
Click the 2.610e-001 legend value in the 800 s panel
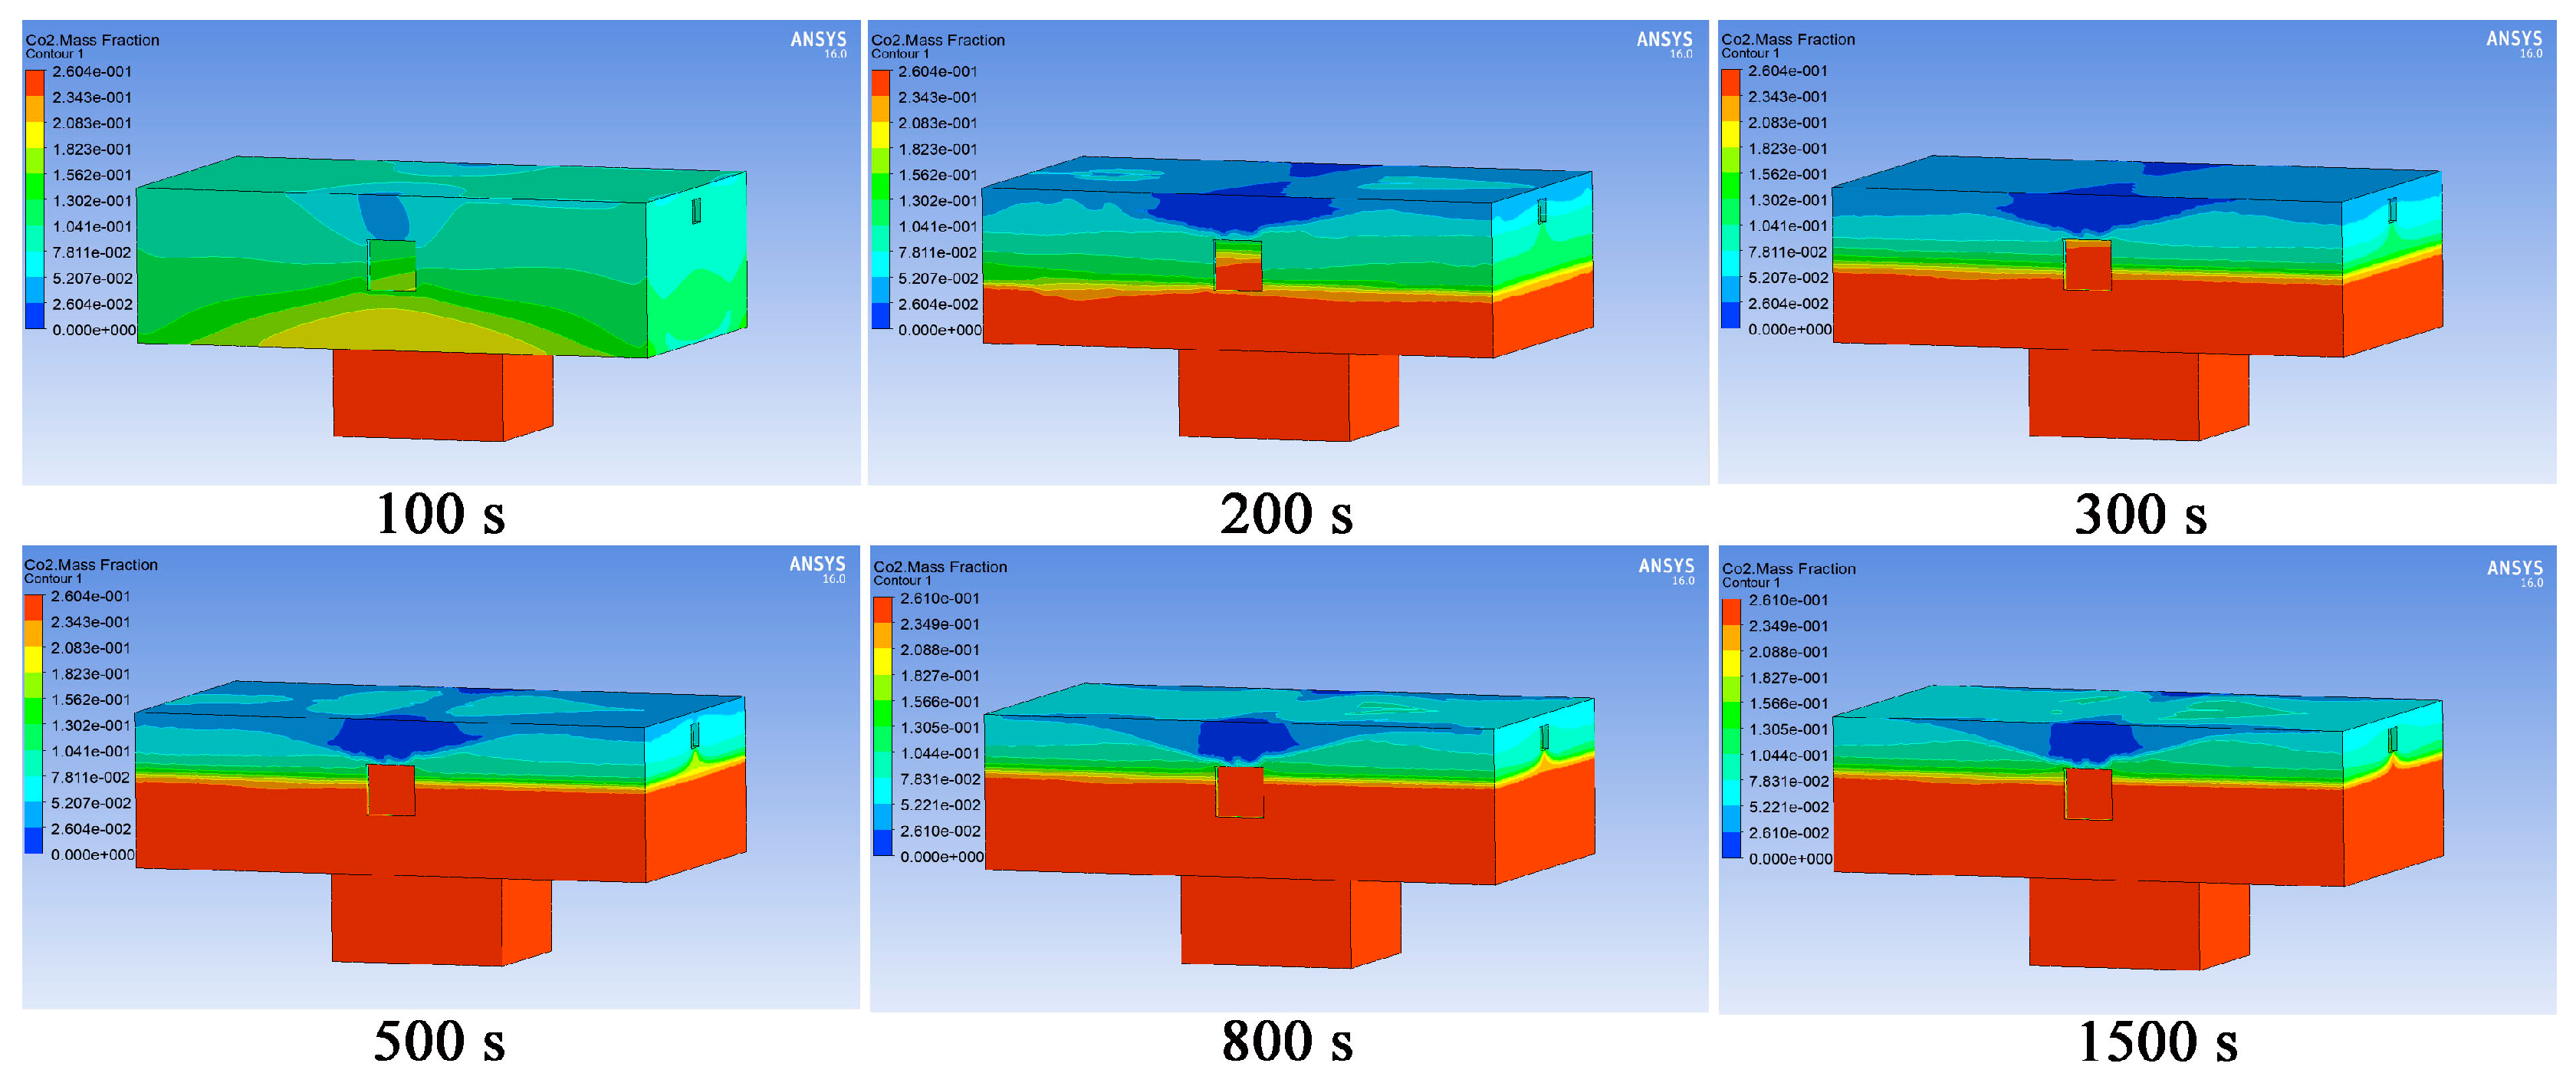pos(939,599)
